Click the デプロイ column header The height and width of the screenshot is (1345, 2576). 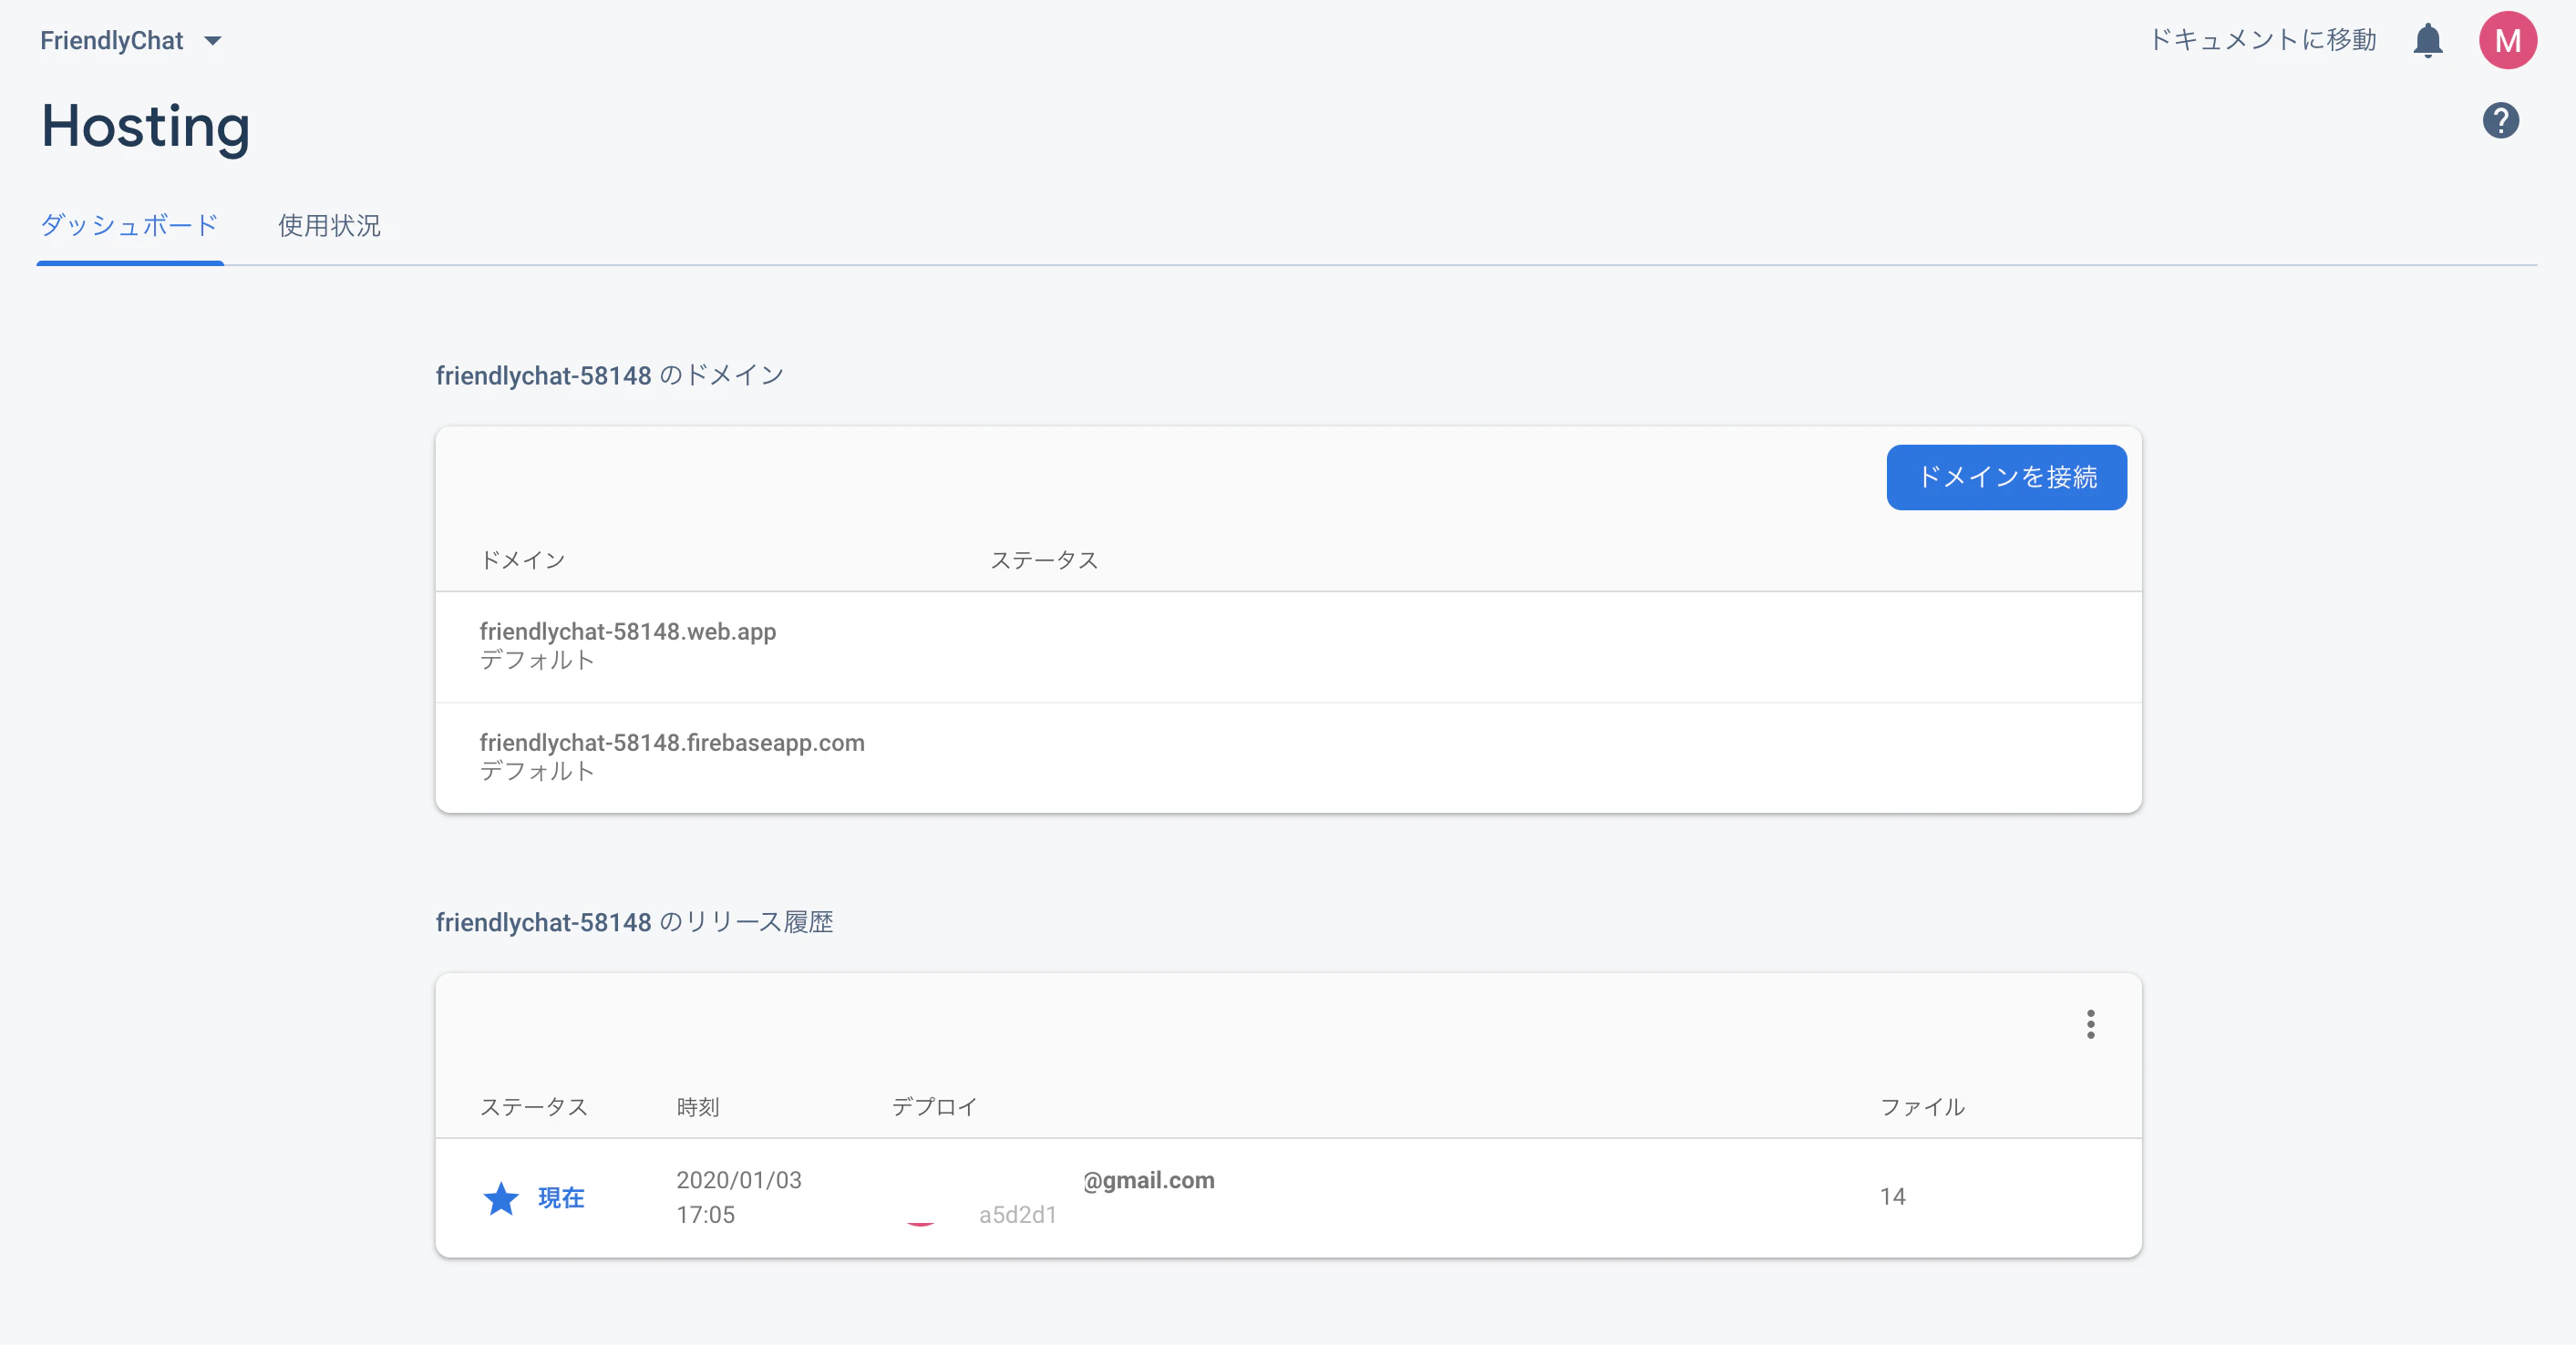coord(934,1106)
